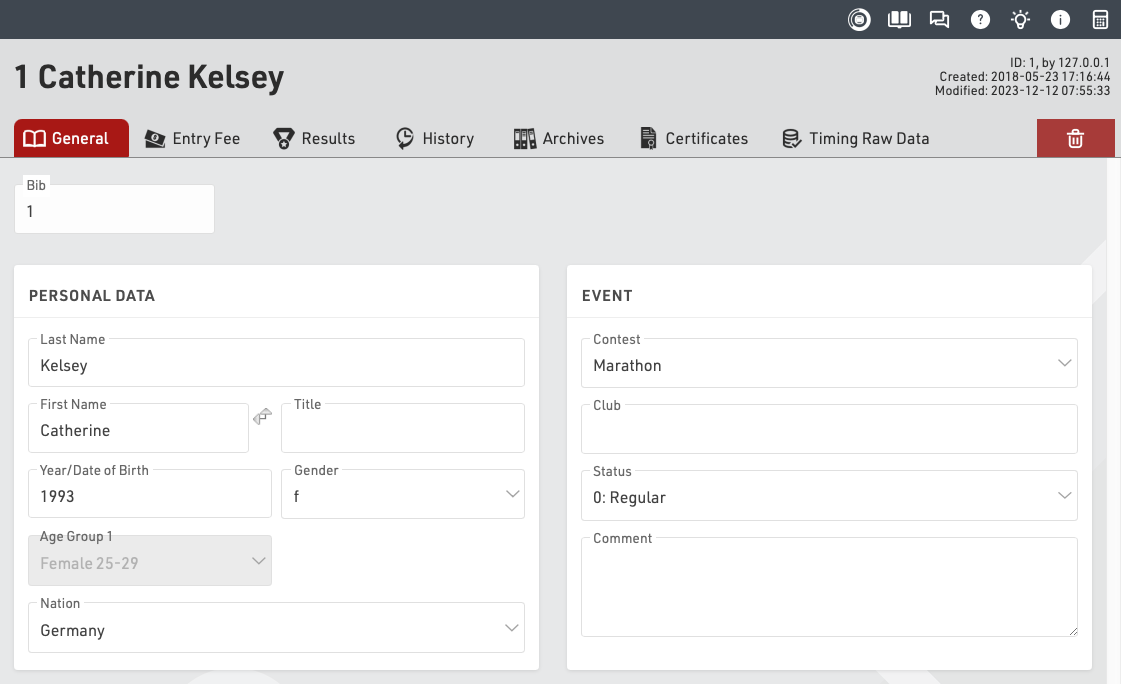Focus the Comment text area
1121x684 pixels.
tap(828, 590)
